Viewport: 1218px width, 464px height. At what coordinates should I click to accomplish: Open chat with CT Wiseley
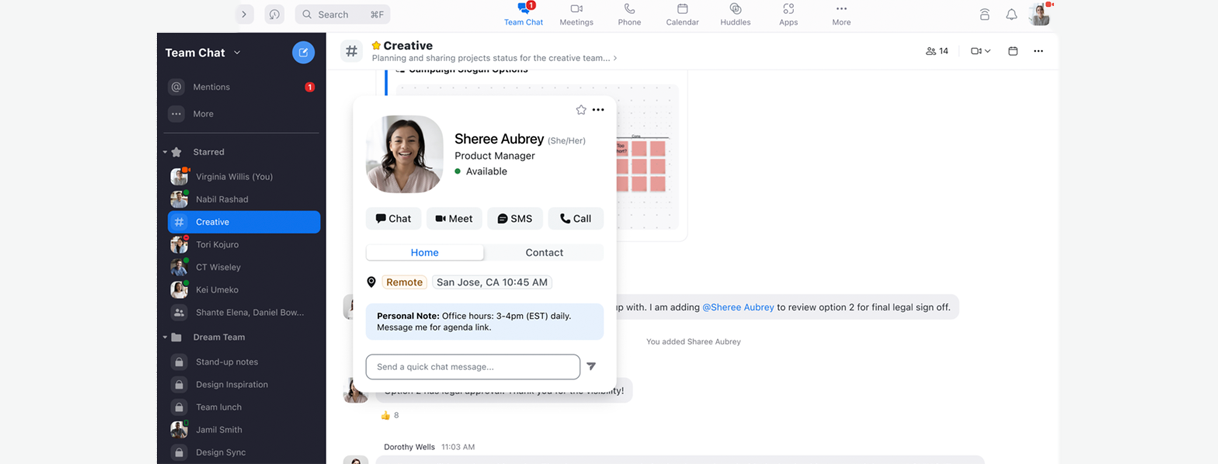tap(244, 267)
